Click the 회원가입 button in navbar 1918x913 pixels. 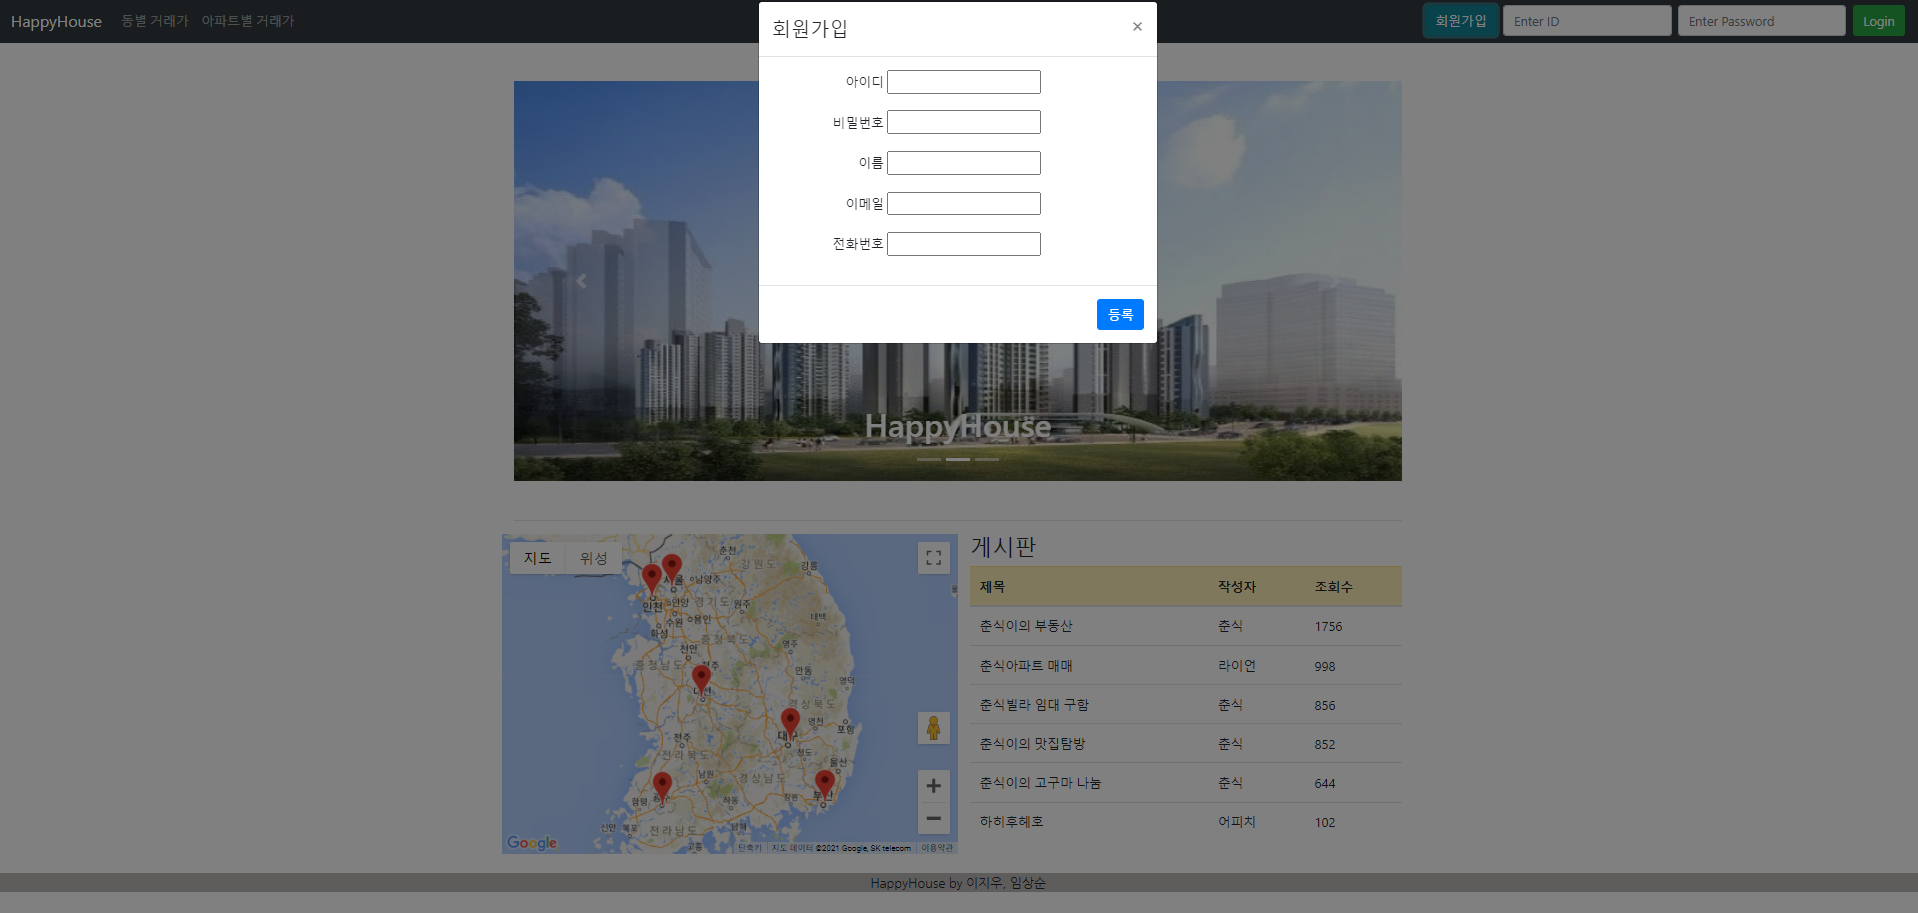click(1460, 21)
